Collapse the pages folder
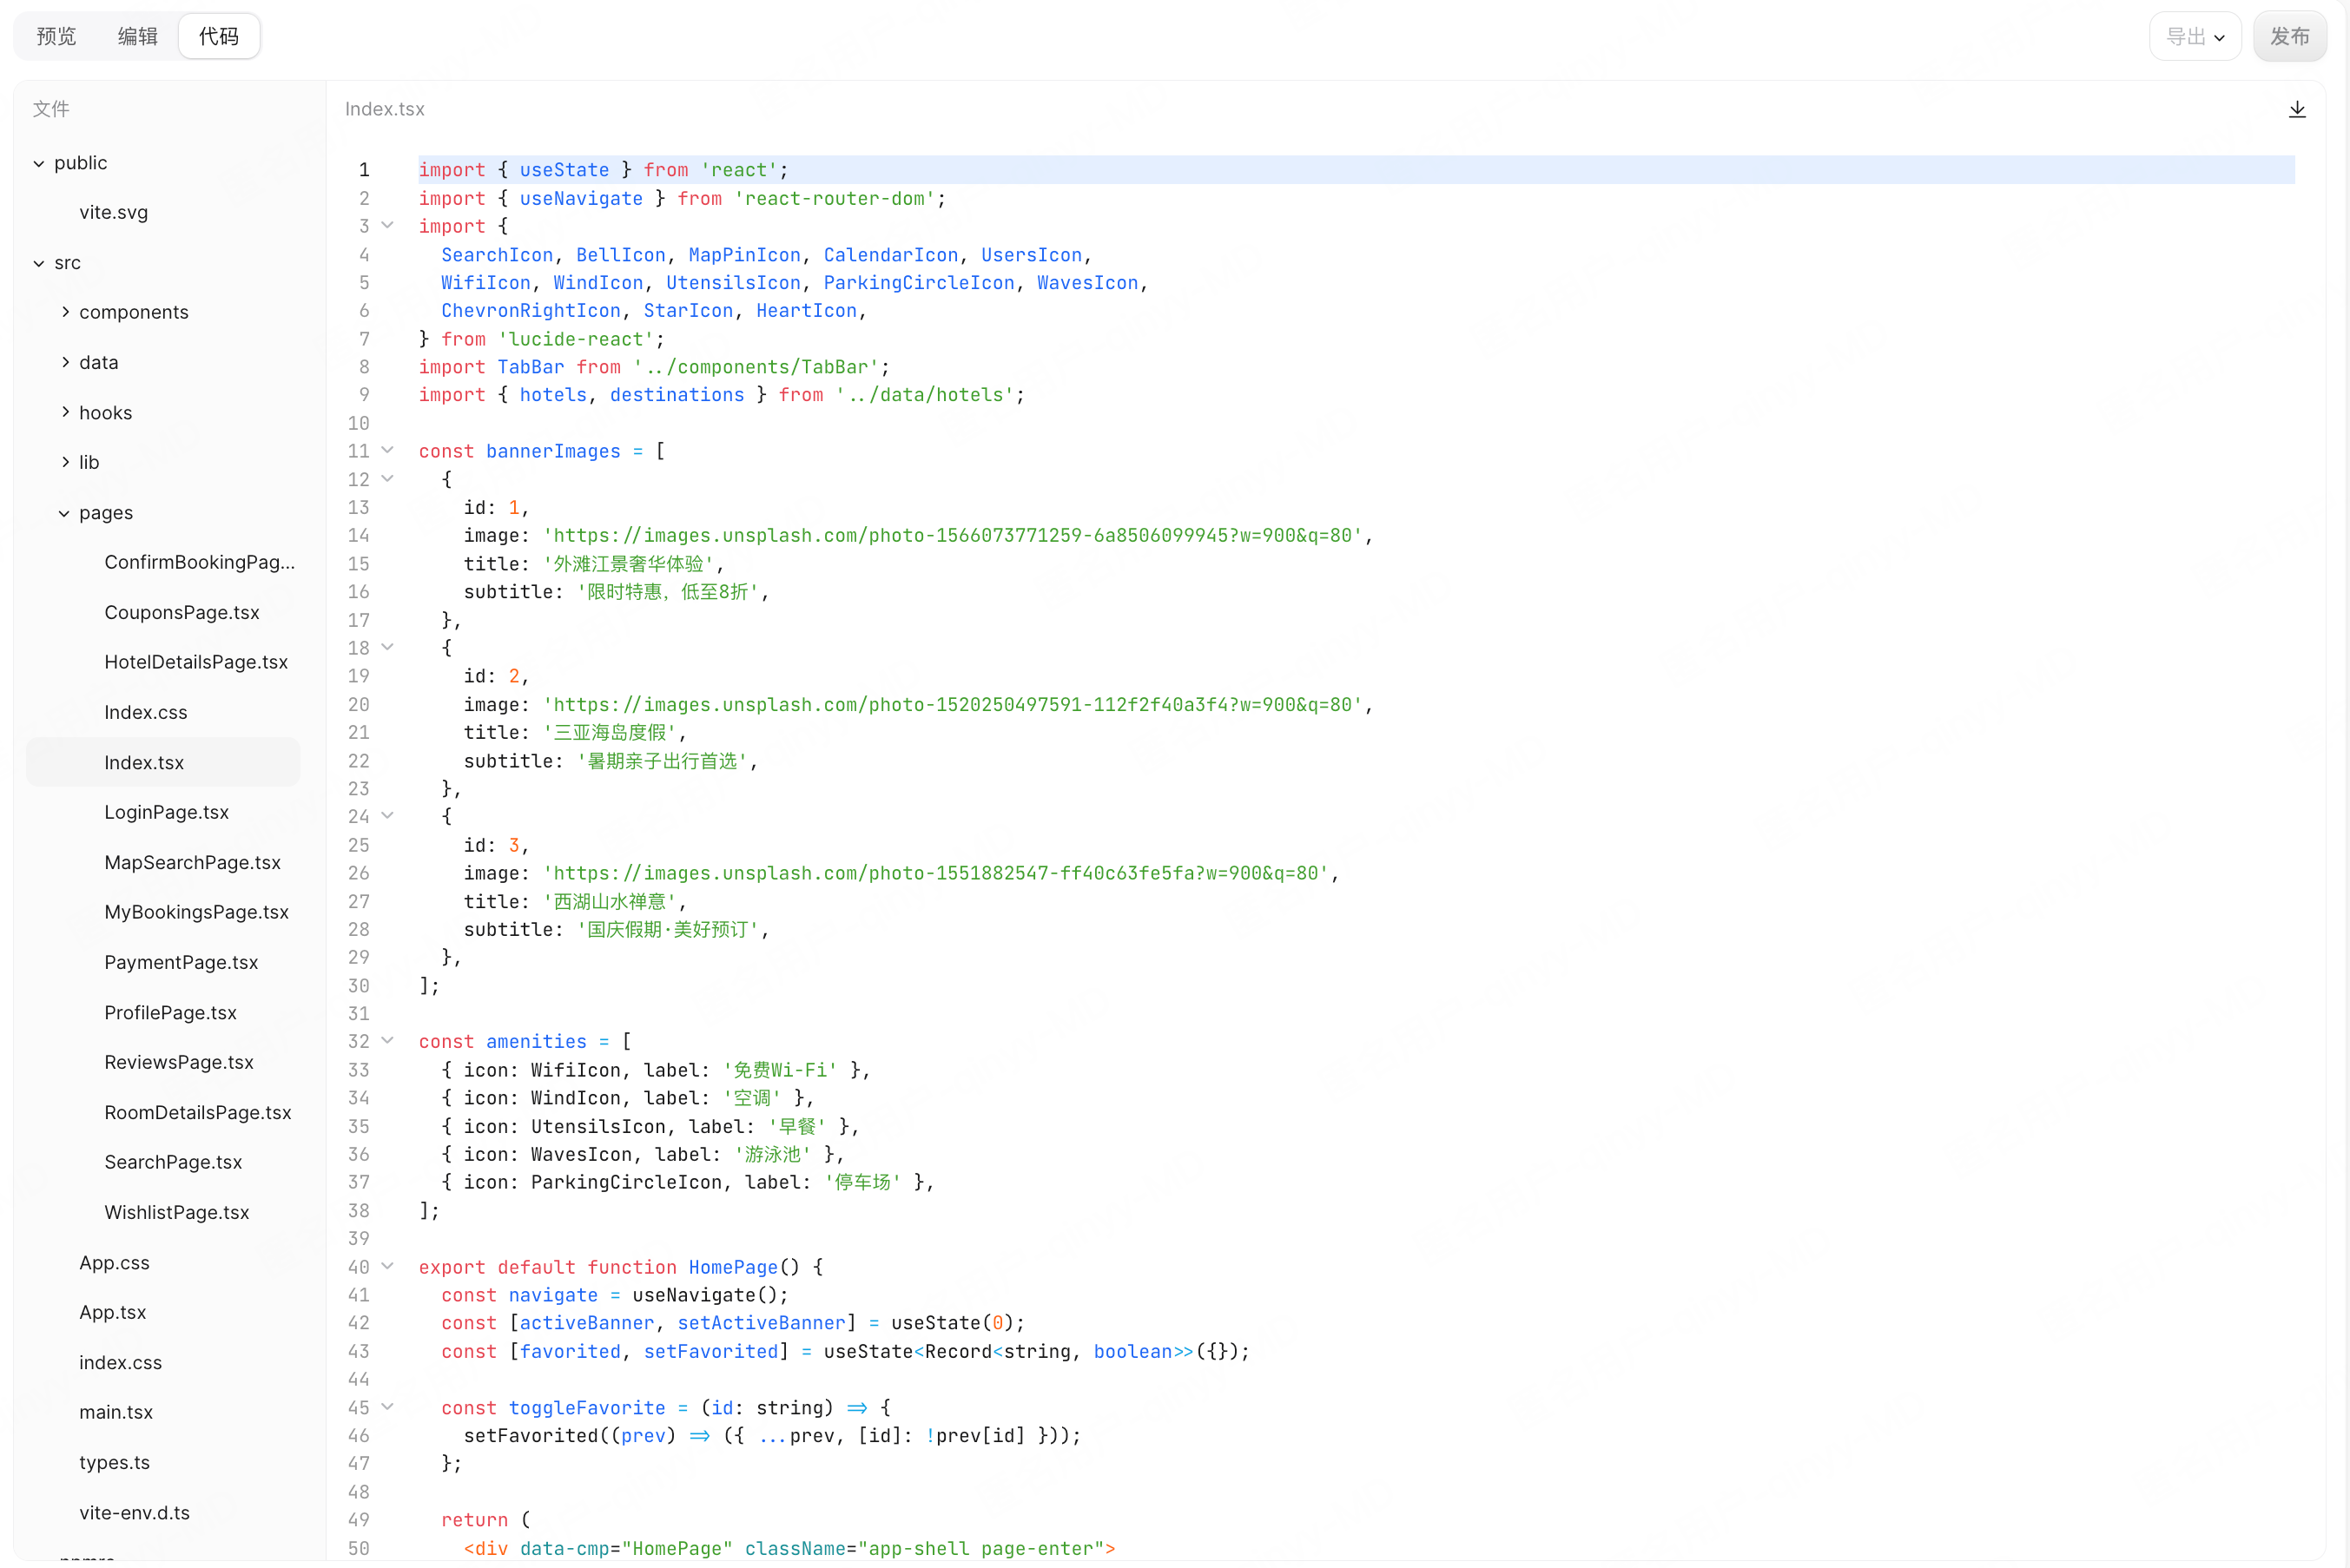Viewport: 2350px width, 1568px height. coord(64,513)
